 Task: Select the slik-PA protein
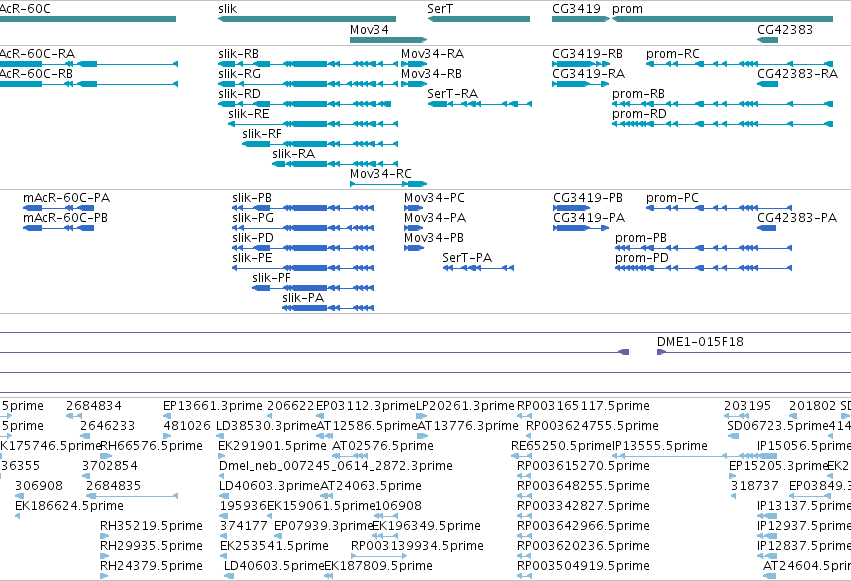click(328, 308)
